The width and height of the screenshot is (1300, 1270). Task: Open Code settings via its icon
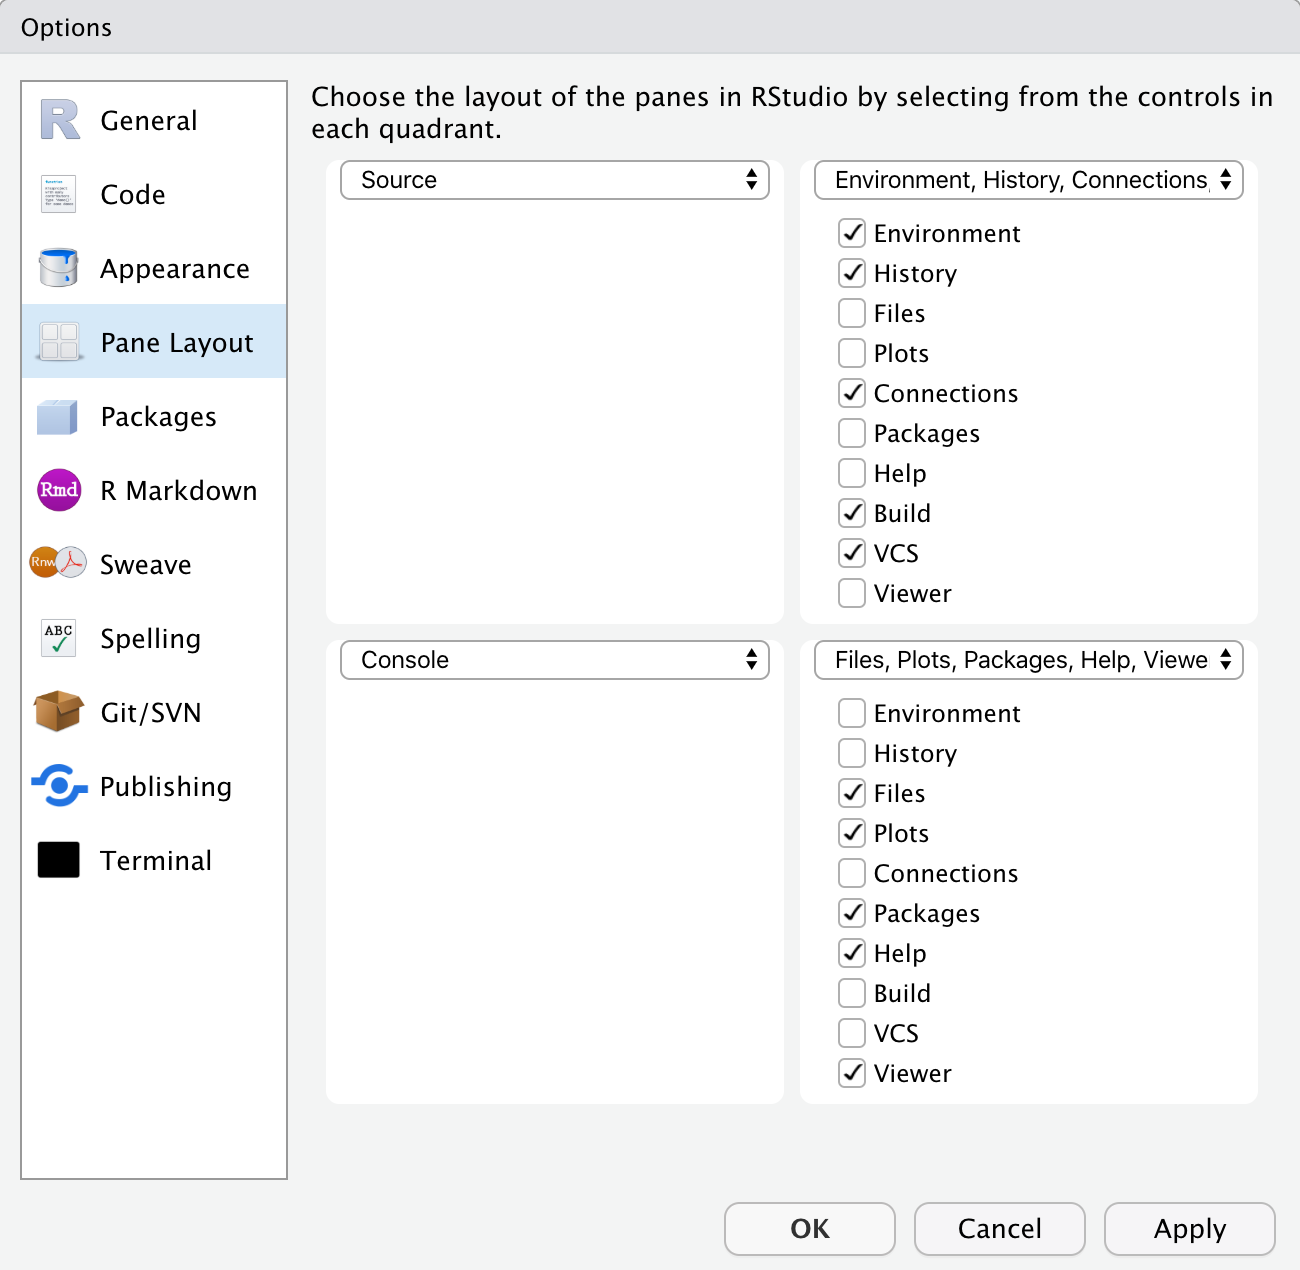point(58,194)
